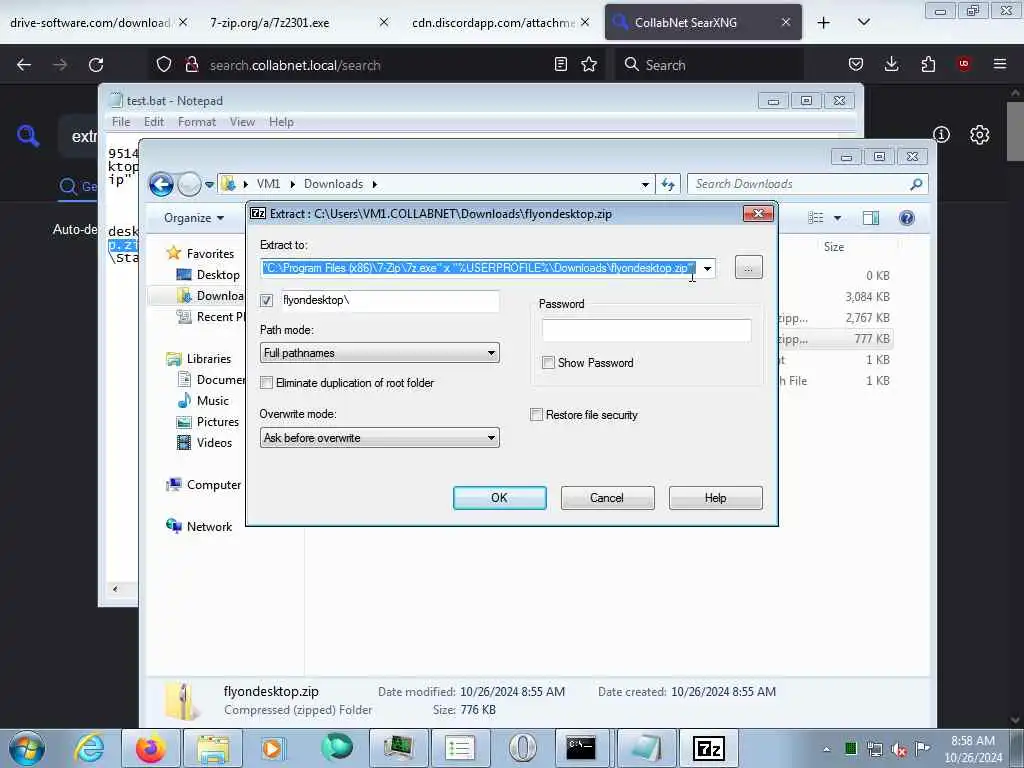Viewport: 1024px width, 768px height.
Task: Change view via the Explorer view icon
Action: [816, 217]
